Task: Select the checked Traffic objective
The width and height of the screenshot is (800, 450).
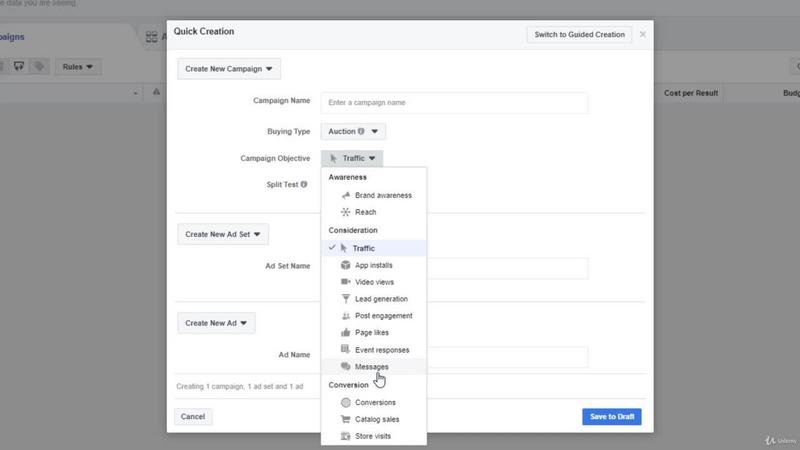Action: point(374,248)
